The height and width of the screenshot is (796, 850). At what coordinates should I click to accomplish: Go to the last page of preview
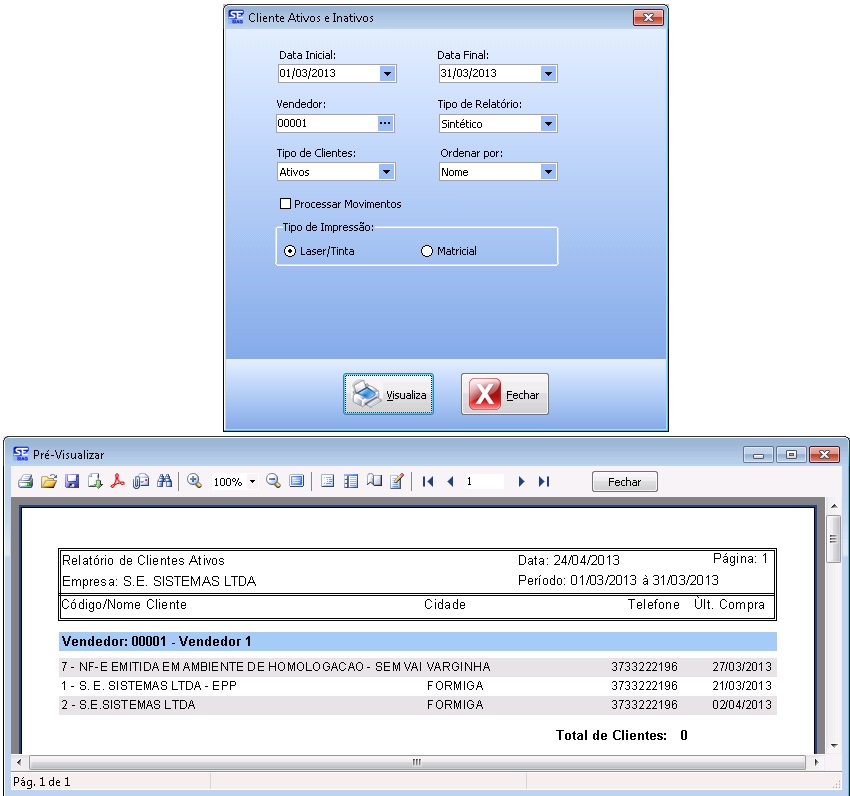click(544, 482)
